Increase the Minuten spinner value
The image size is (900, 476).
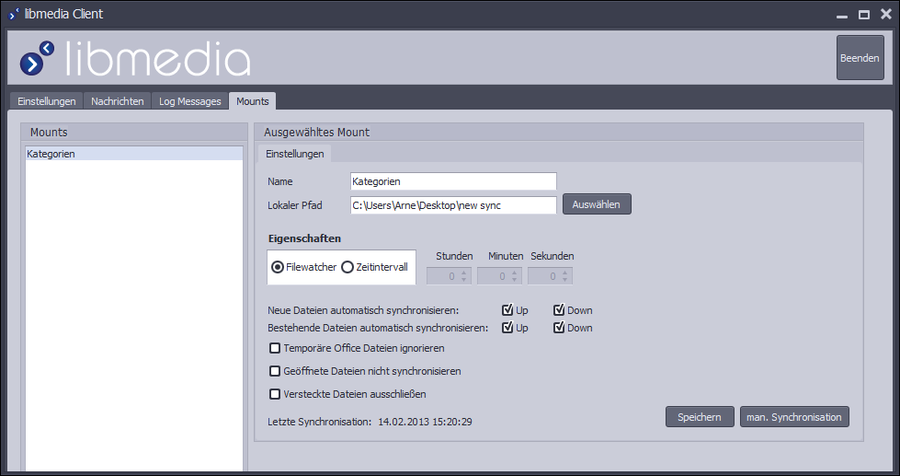point(515,272)
